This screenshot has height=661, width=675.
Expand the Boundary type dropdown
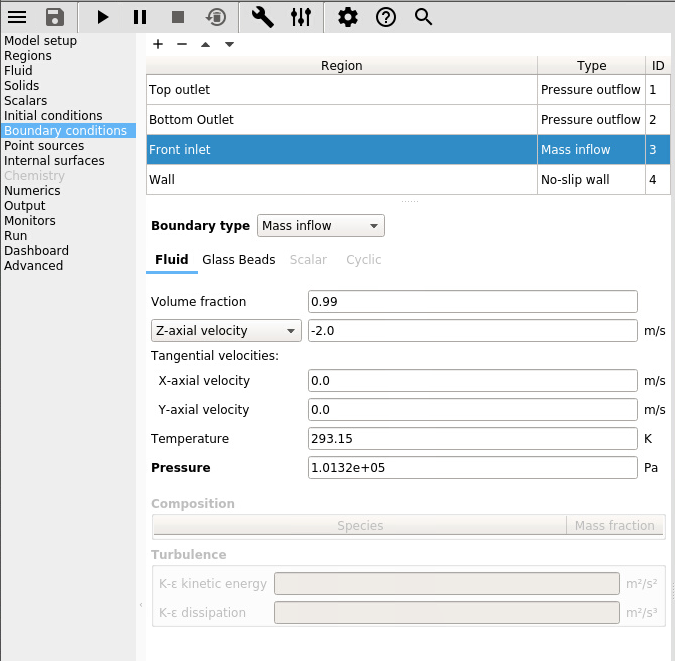[320, 226]
